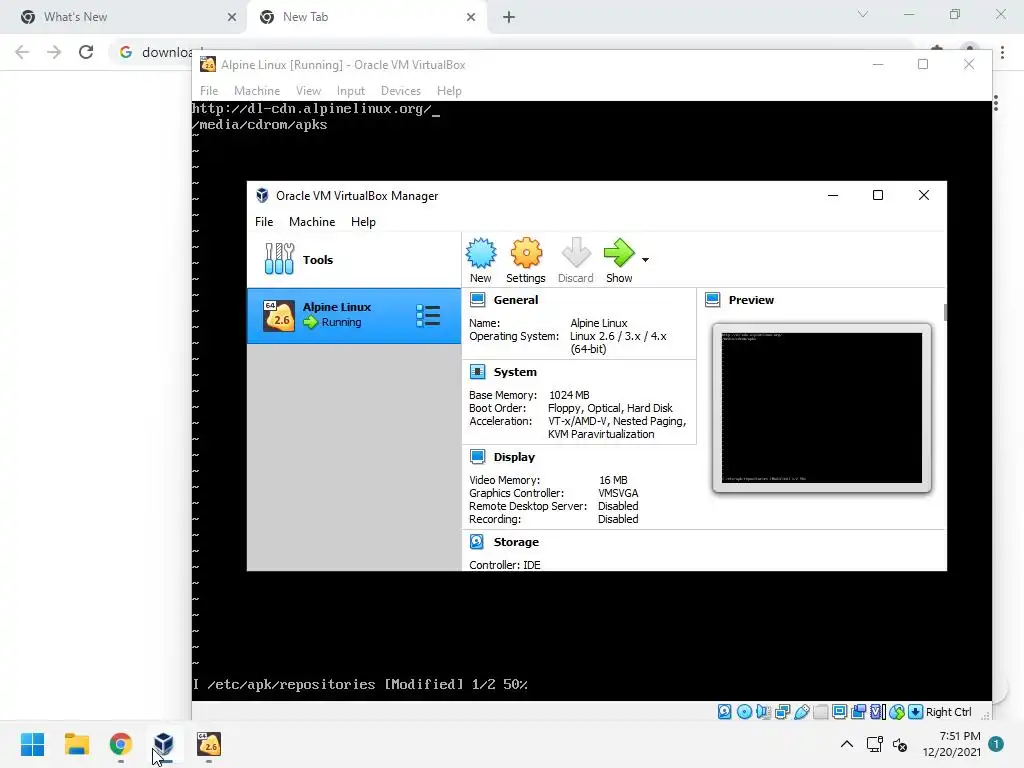
Task: Click the Storage section header
Action: pos(516,542)
